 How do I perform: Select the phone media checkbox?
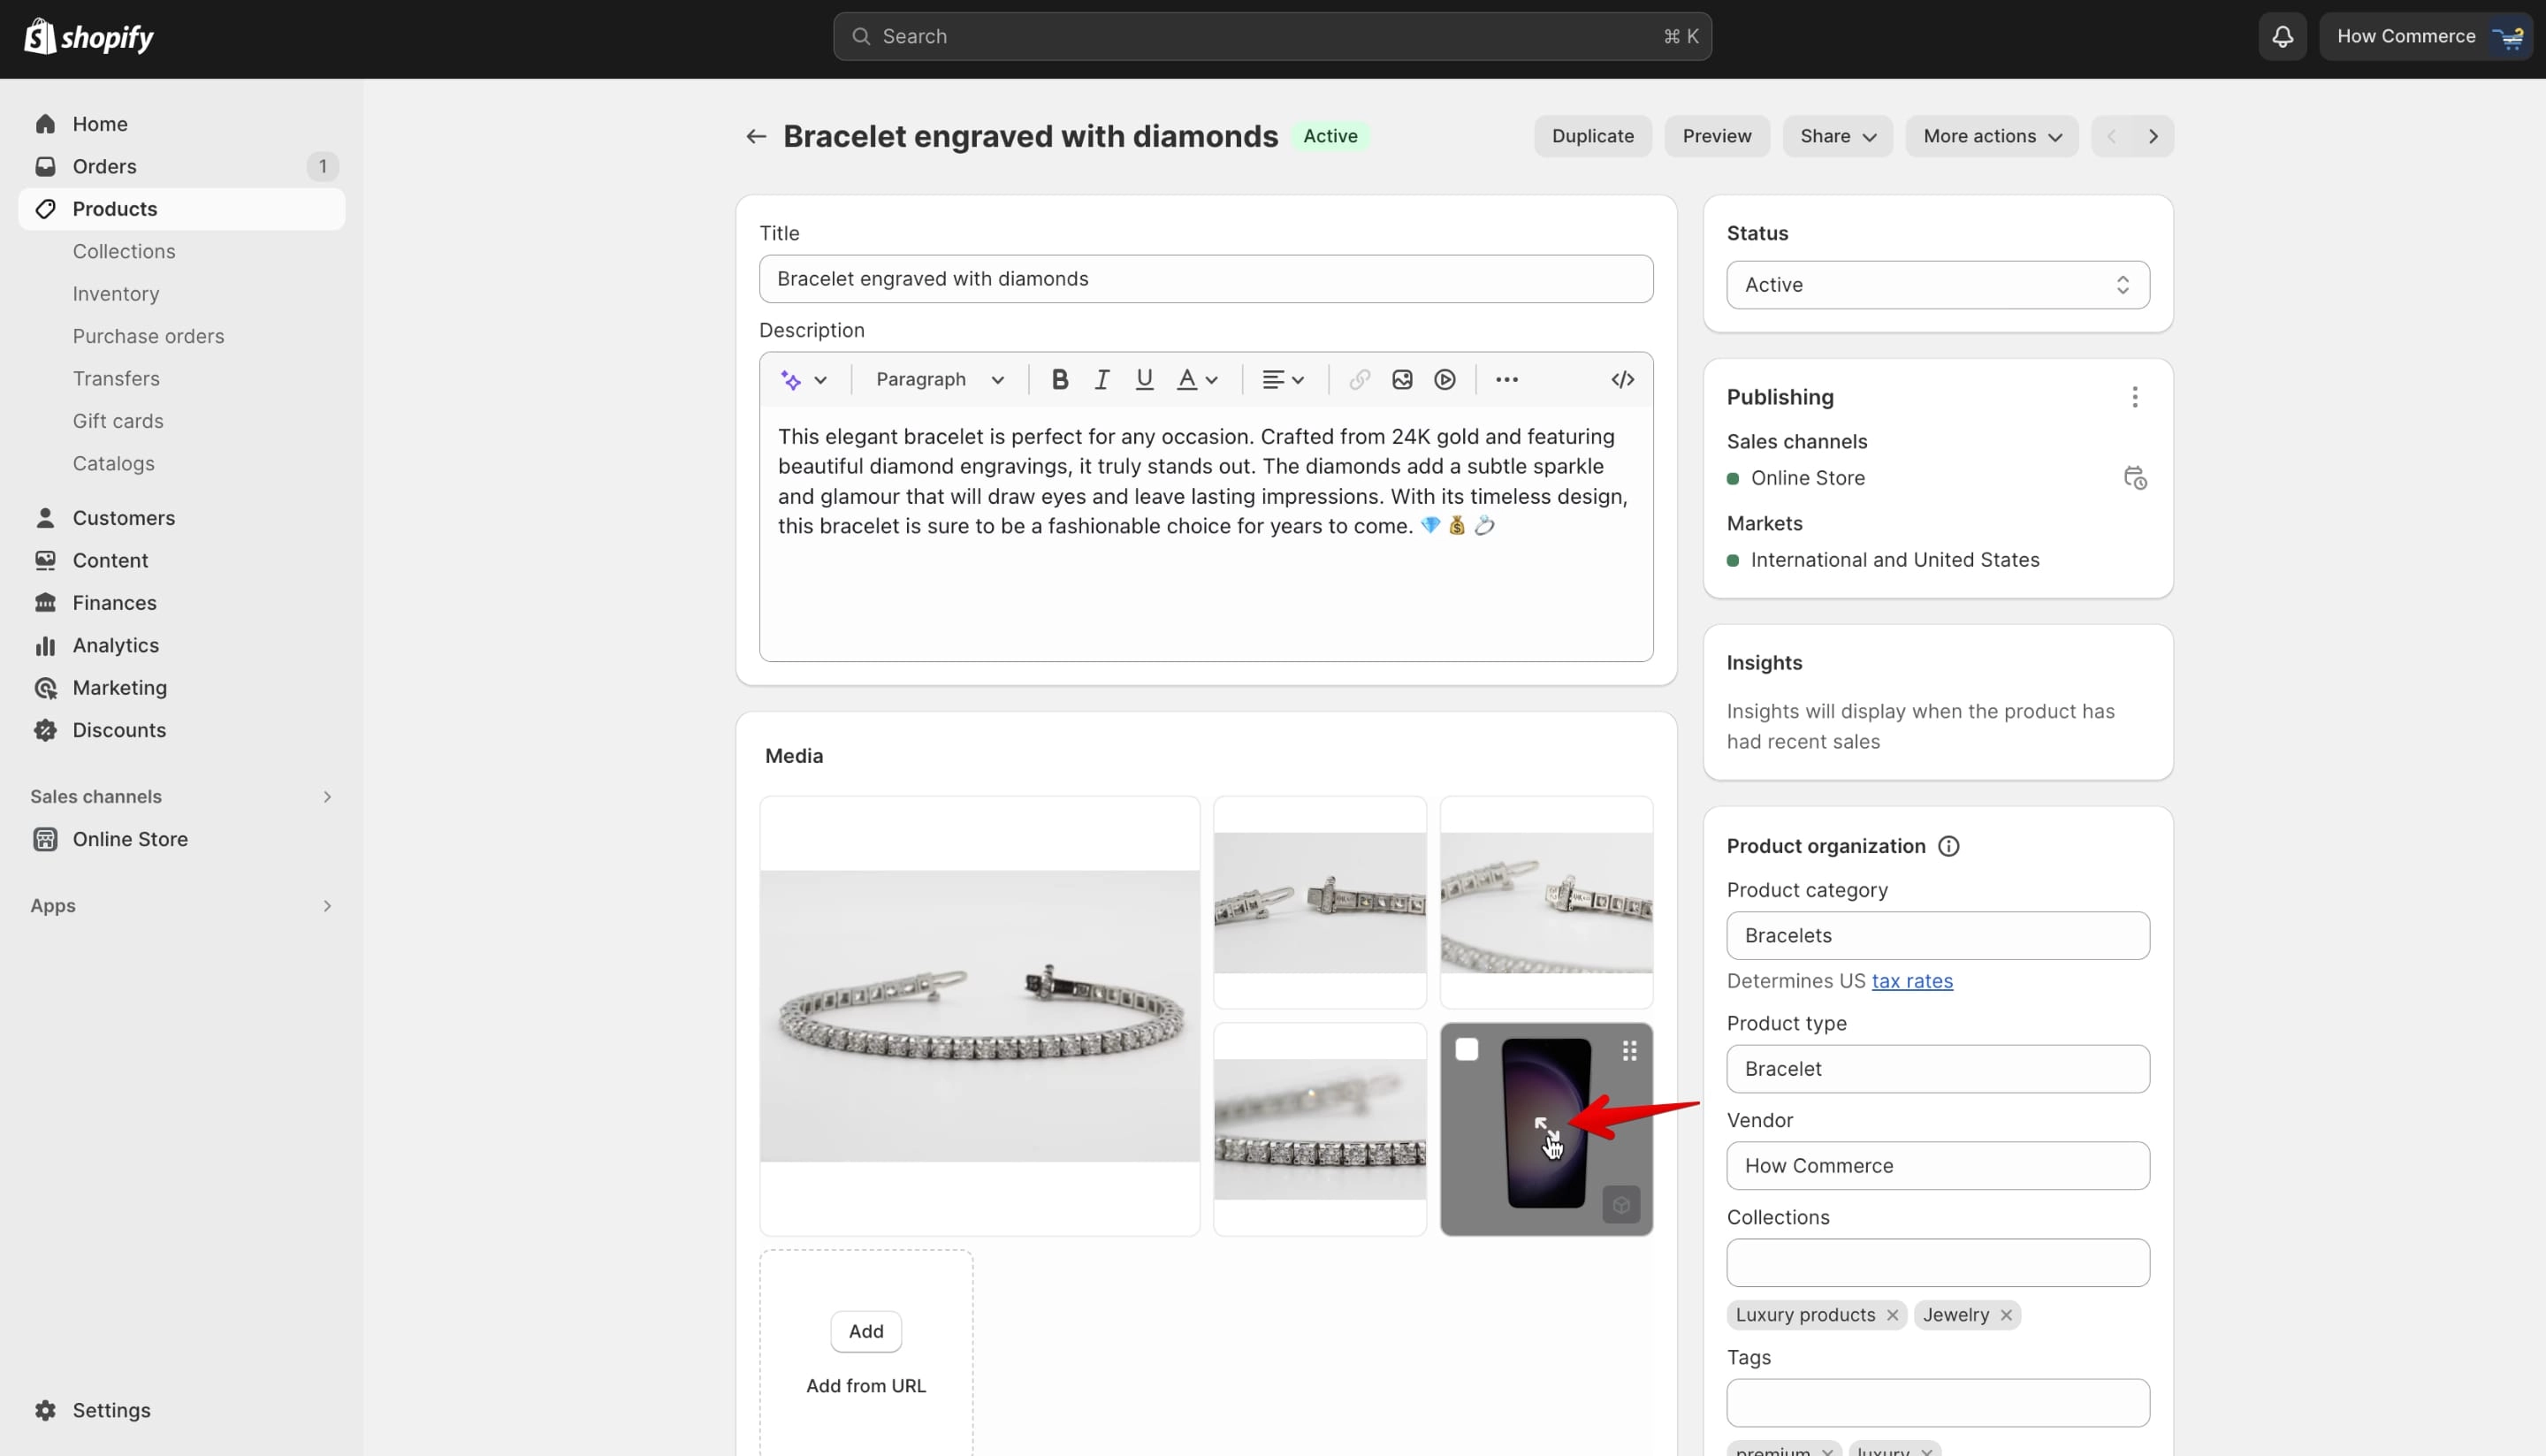[x=1466, y=1050]
